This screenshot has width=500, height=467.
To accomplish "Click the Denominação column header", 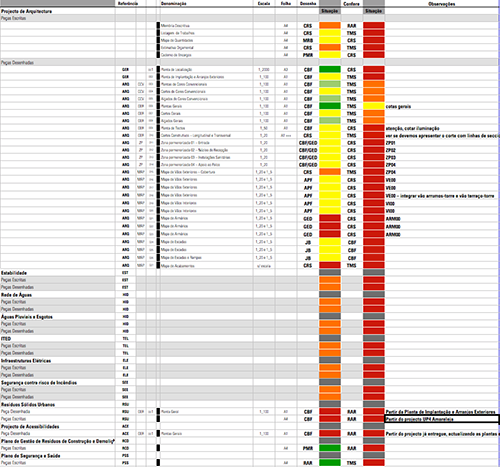I will (x=173, y=4).
